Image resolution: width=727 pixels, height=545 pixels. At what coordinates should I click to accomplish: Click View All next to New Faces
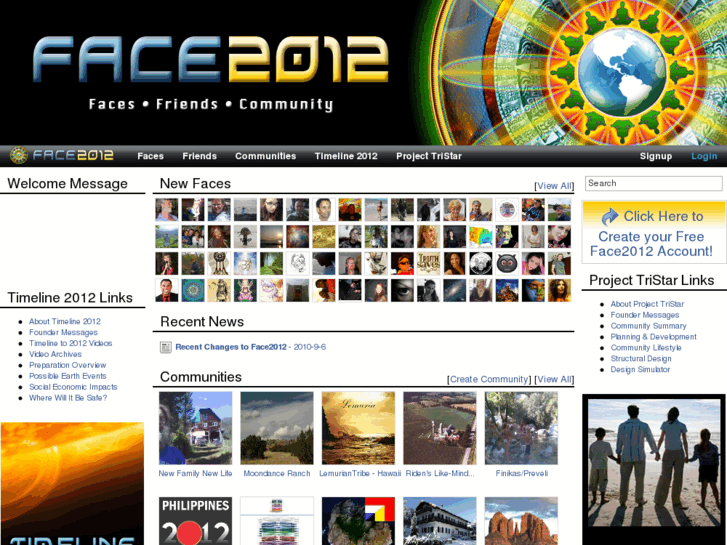[x=554, y=186]
